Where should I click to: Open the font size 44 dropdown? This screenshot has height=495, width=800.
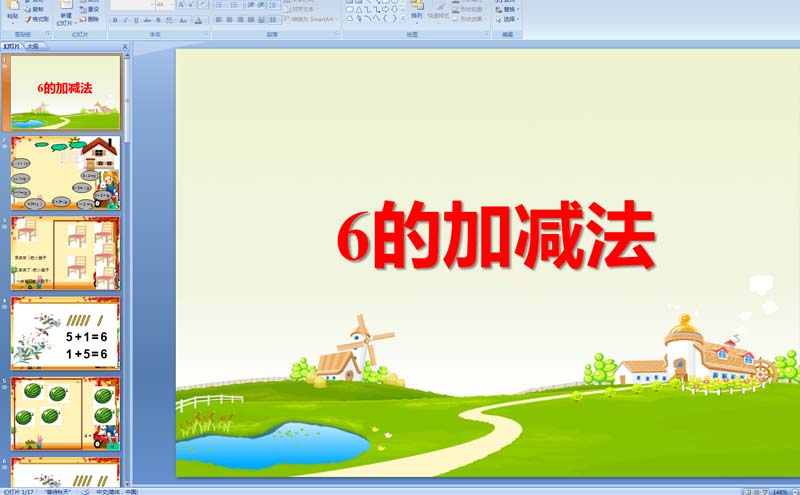pyautogui.click(x=171, y=5)
